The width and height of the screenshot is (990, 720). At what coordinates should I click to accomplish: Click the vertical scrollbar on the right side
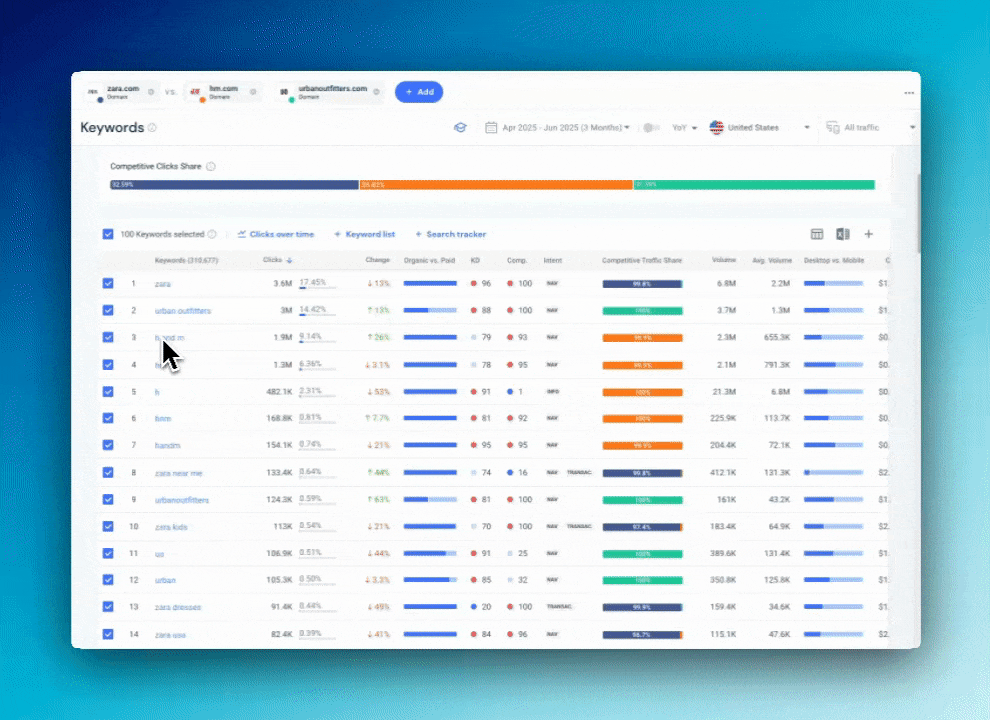(918, 213)
